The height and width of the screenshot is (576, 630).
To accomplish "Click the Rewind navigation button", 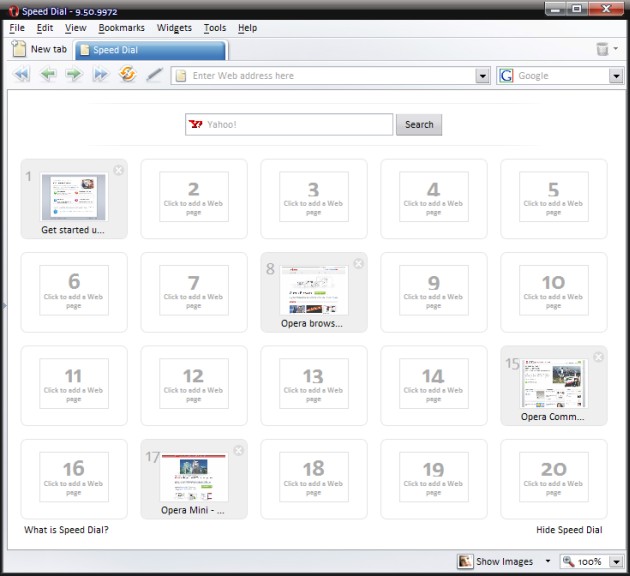I will point(22,74).
